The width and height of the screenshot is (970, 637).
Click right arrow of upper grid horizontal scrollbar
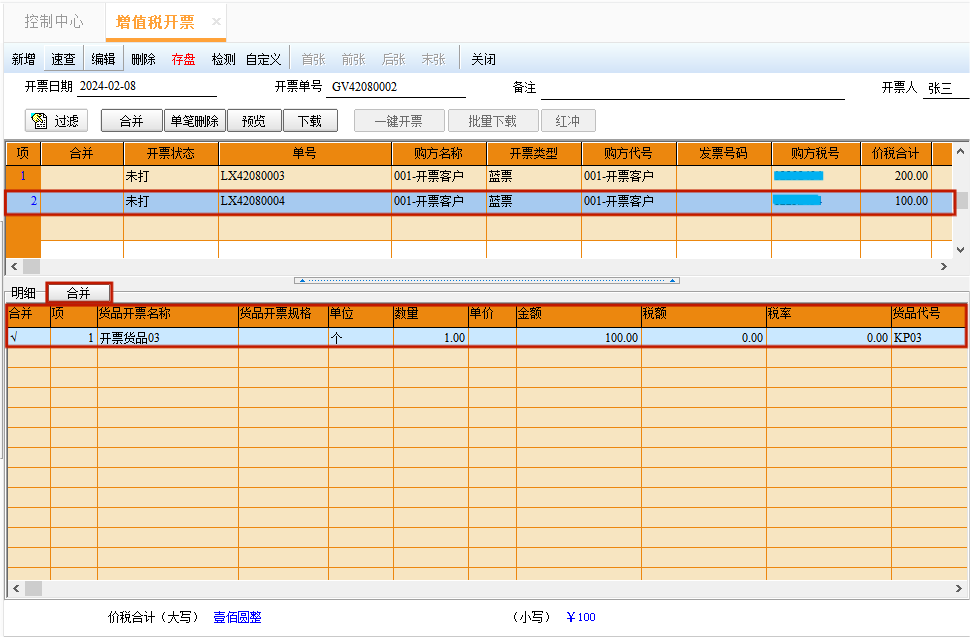[x=943, y=267]
